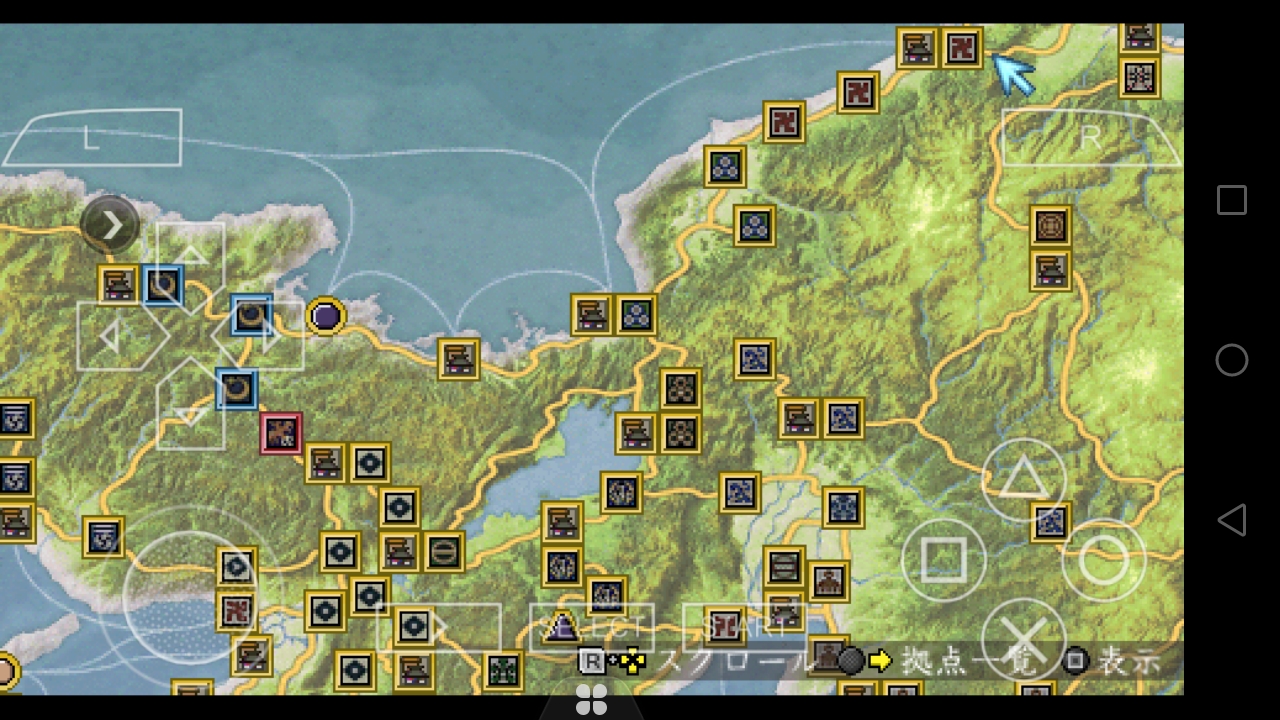
Task: Open the PPSSPP menu four-dot icon
Action: tap(591, 701)
